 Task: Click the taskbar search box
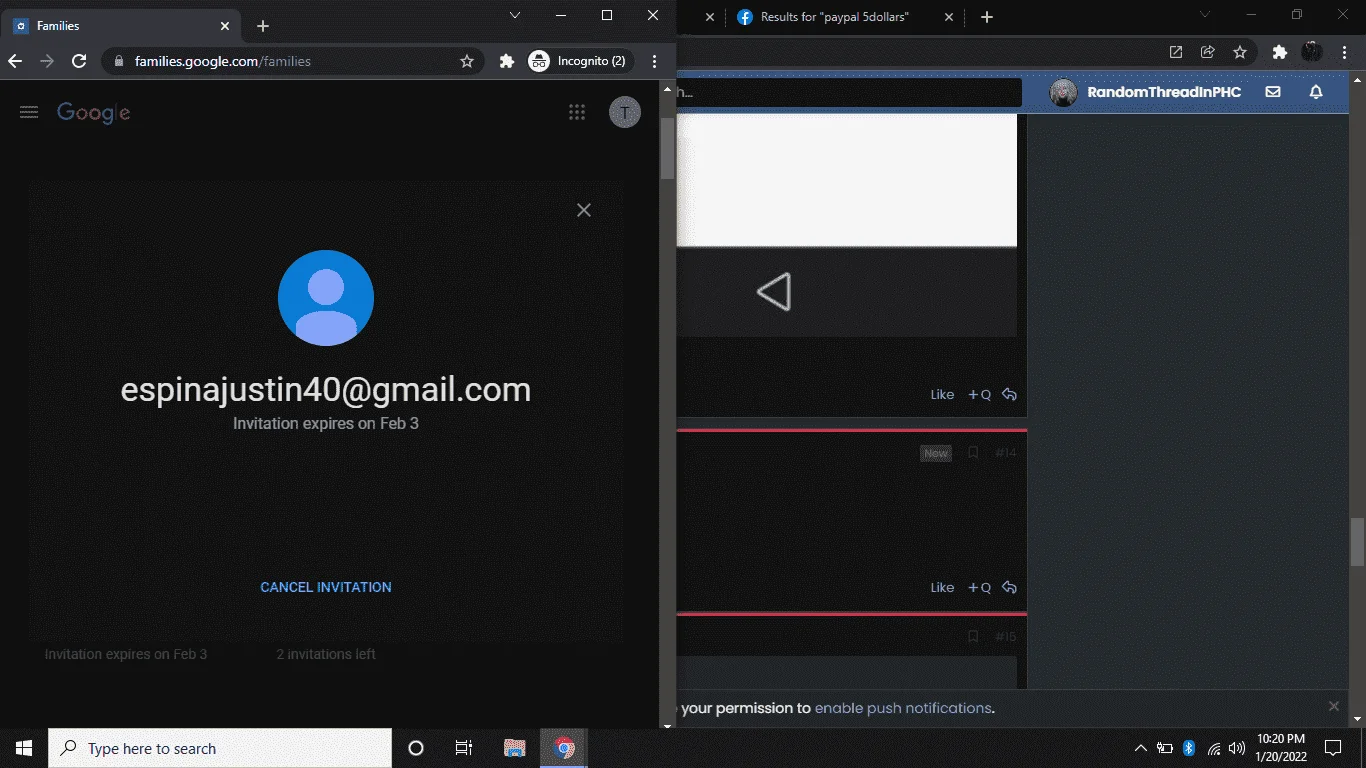(220, 748)
